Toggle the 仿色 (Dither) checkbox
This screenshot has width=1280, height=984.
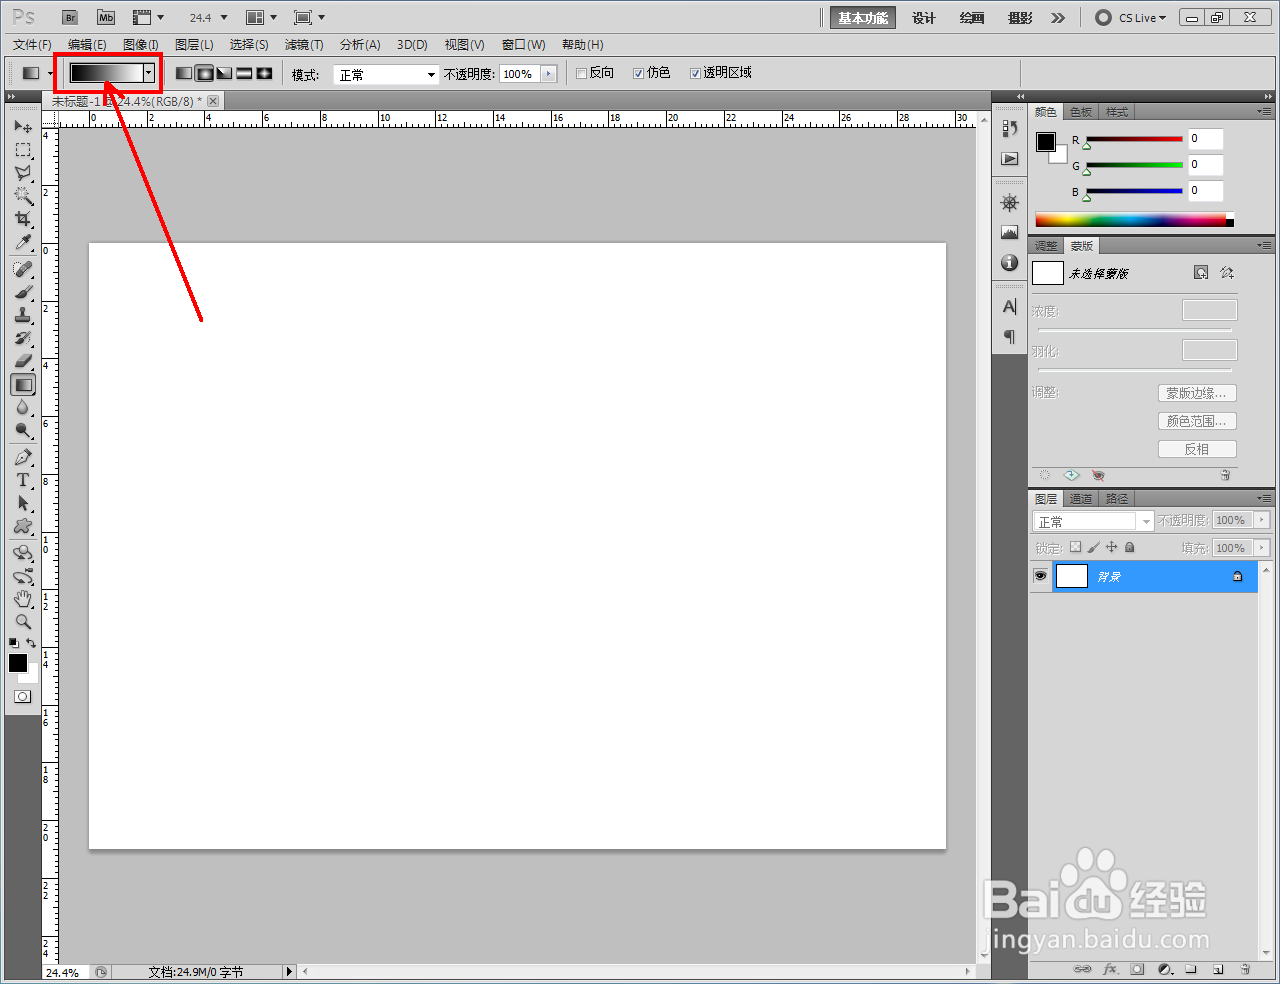[639, 73]
